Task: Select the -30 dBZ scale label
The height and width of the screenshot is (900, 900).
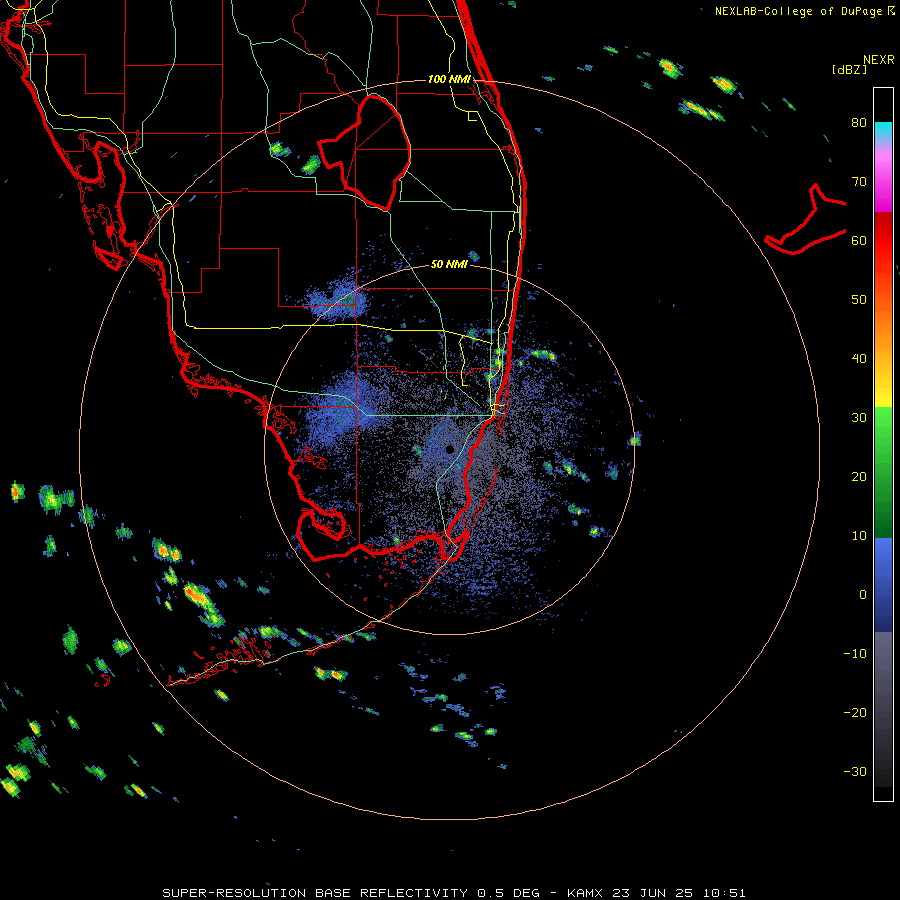Action: coord(855,772)
